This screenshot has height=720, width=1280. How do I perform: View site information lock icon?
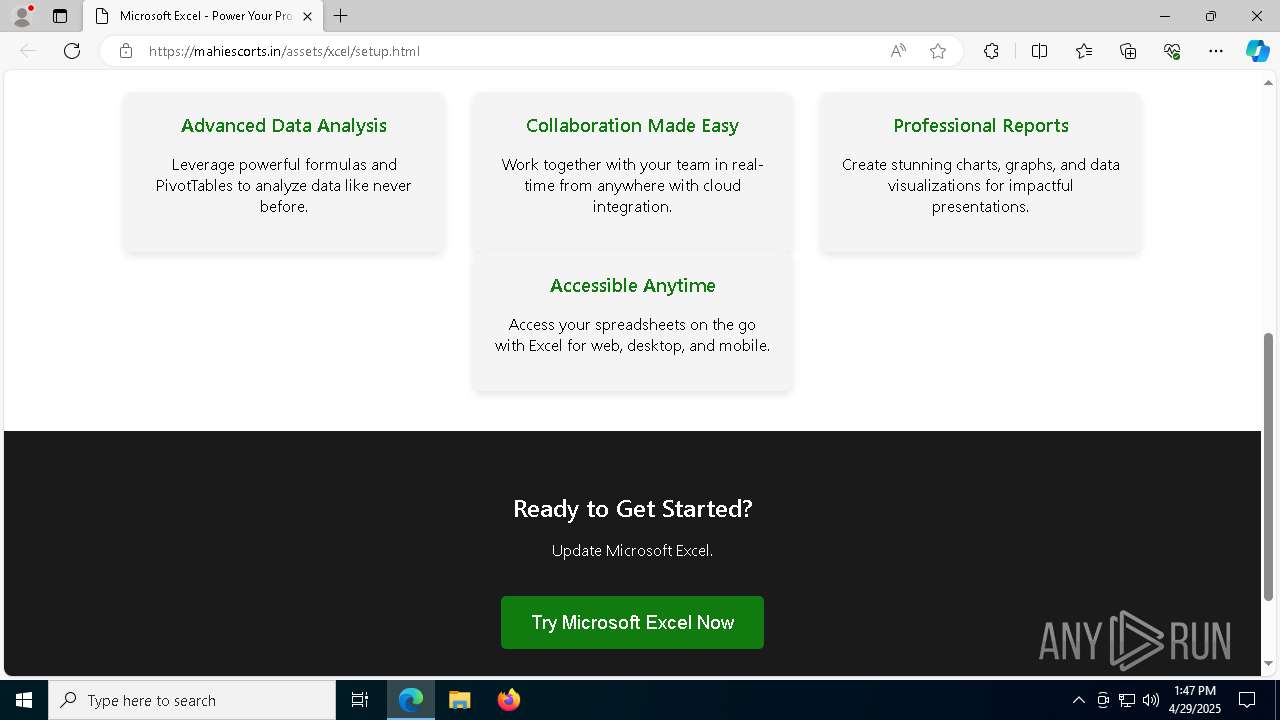126,51
